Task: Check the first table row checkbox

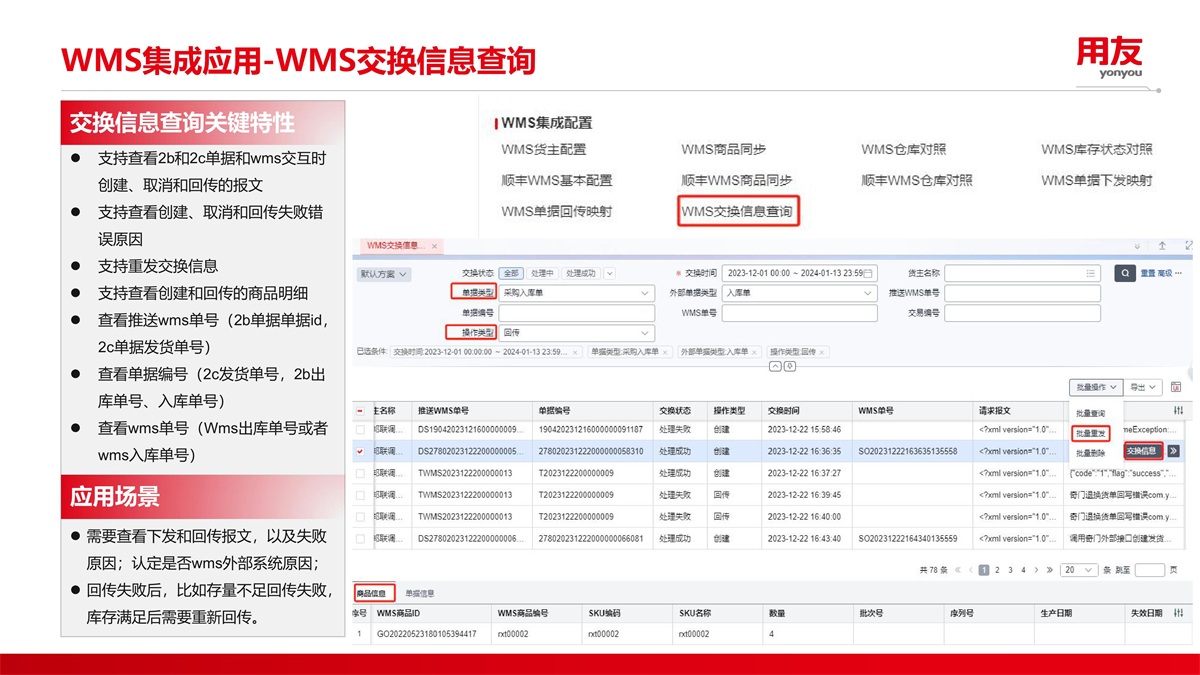Action: pos(360,430)
